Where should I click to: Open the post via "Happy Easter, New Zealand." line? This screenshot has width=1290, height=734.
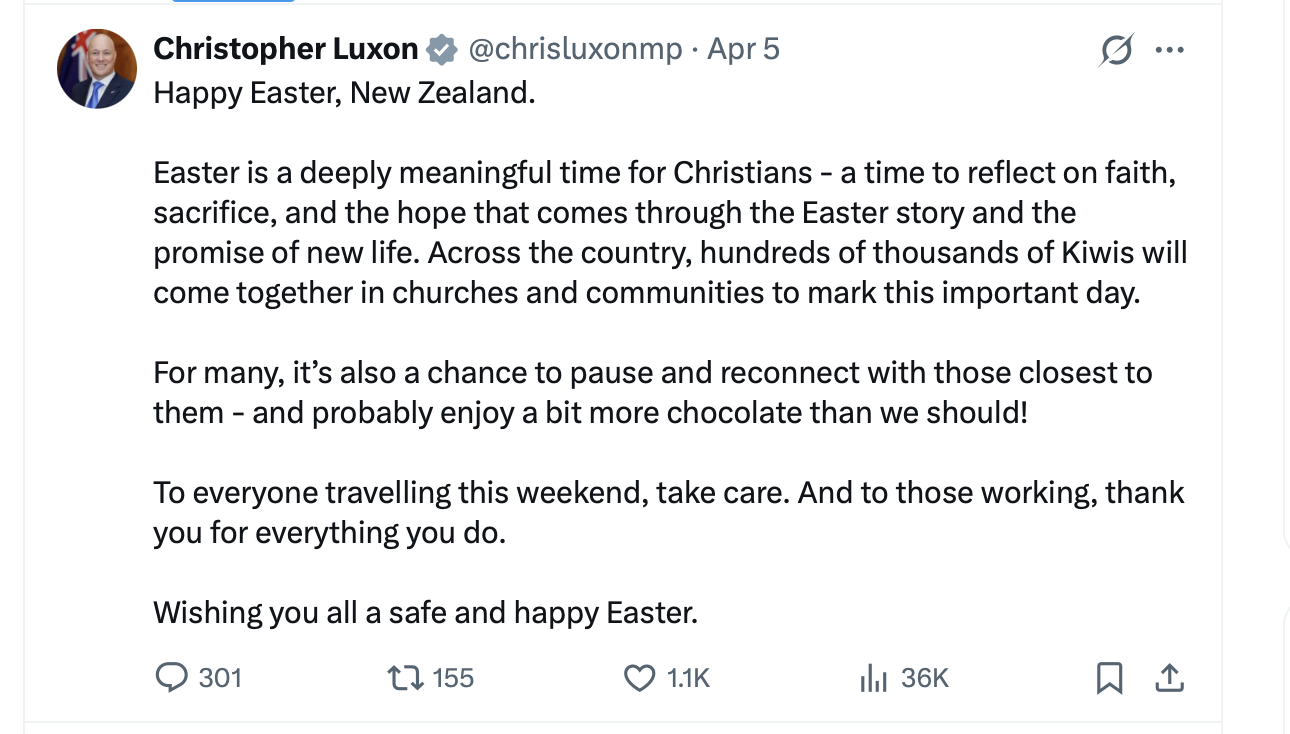(344, 93)
